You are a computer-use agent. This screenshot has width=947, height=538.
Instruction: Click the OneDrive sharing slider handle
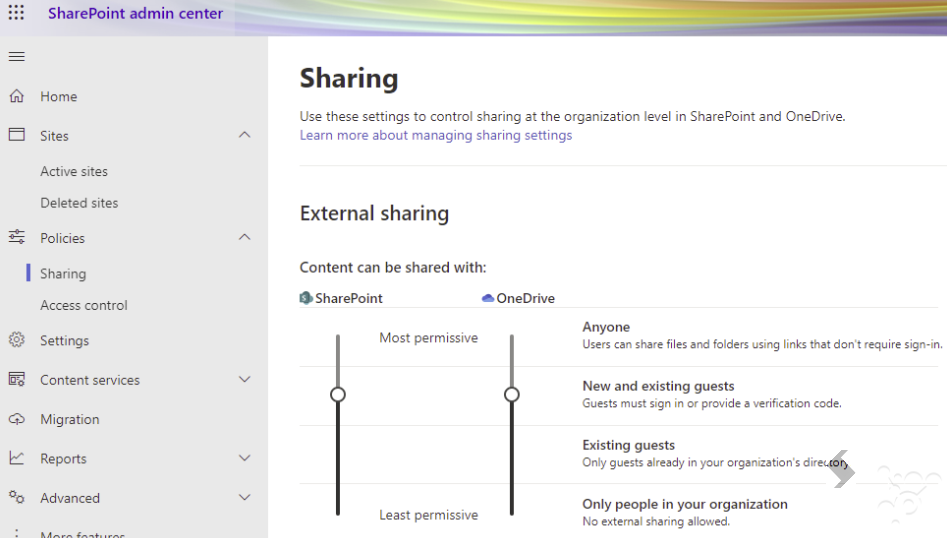click(x=512, y=394)
